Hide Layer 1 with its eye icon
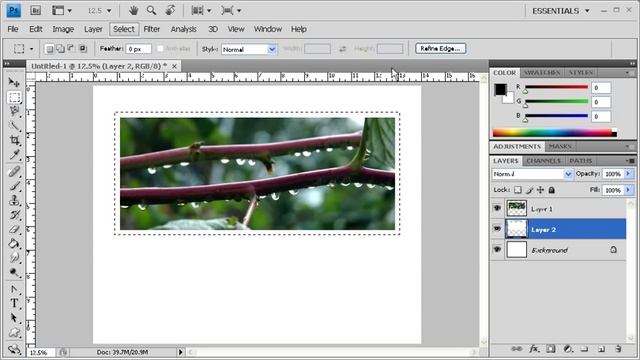The width and height of the screenshot is (640, 360). coord(497,208)
